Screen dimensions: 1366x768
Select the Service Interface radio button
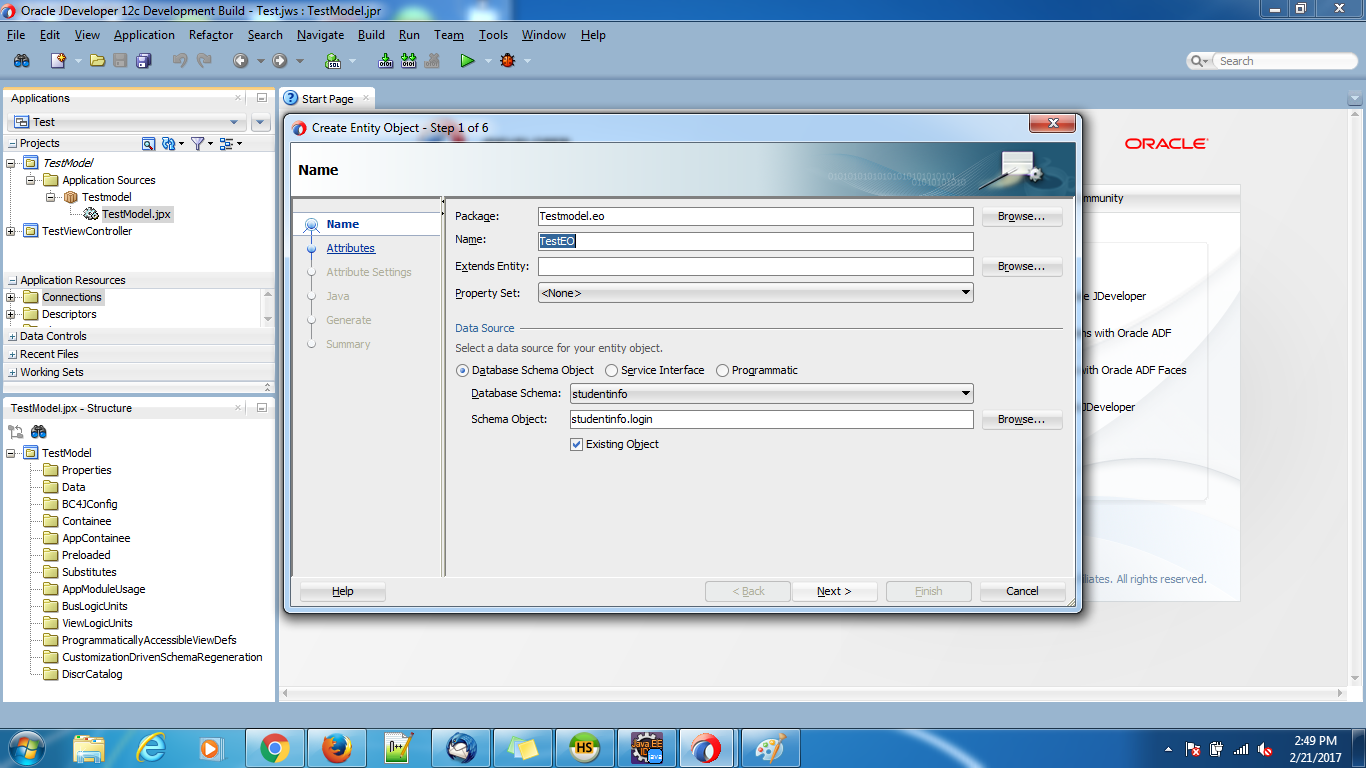click(x=611, y=370)
